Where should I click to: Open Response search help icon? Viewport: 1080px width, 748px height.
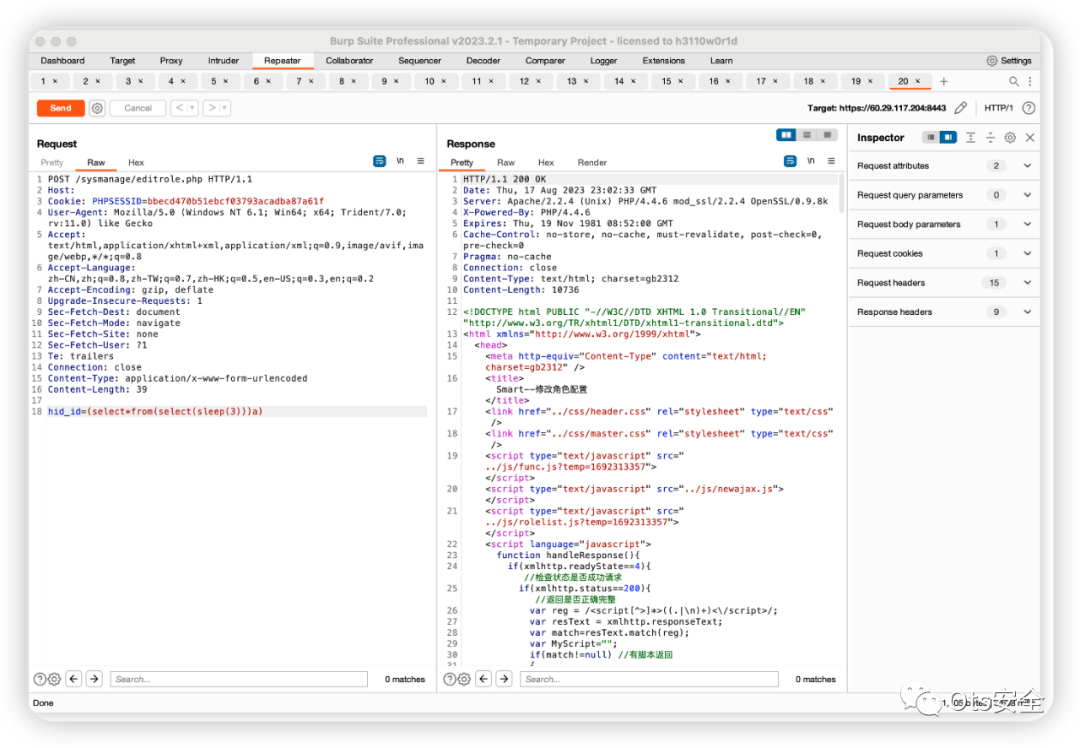pyautogui.click(x=450, y=679)
